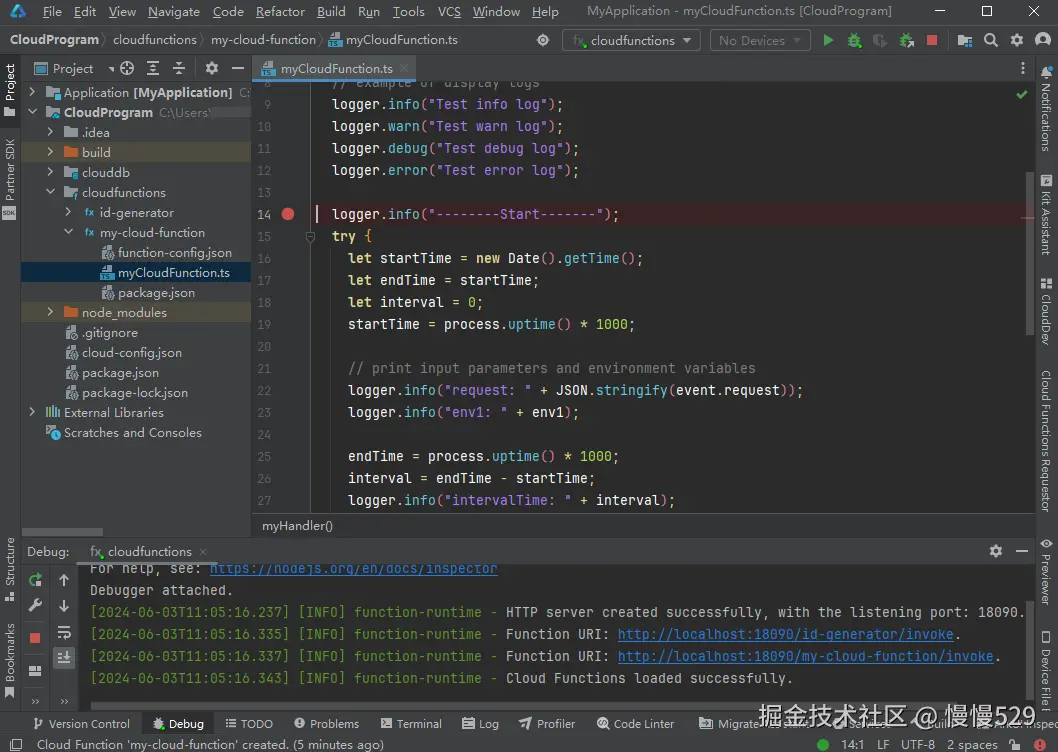Image resolution: width=1058 pixels, height=752 pixels.
Task: Toggle scroll to end in console
Action: click(64, 657)
